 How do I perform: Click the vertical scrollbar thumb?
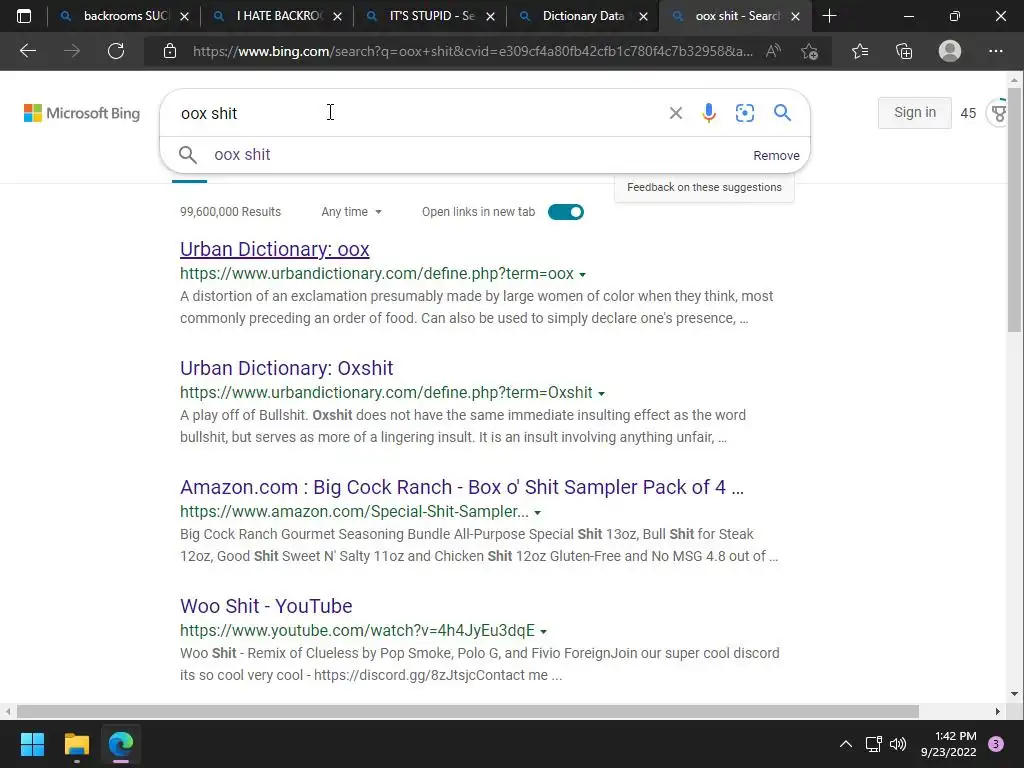1014,210
